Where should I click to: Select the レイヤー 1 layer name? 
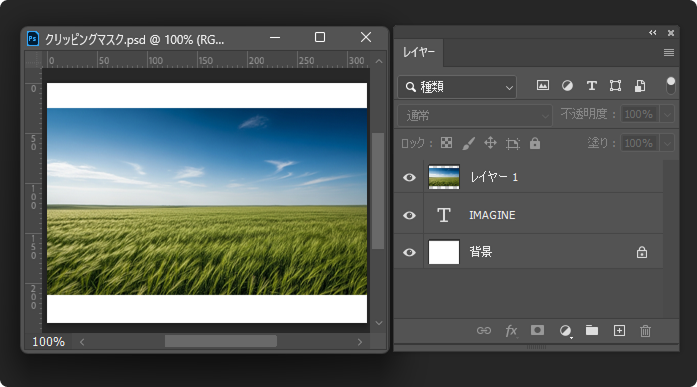(x=494, y=177)
